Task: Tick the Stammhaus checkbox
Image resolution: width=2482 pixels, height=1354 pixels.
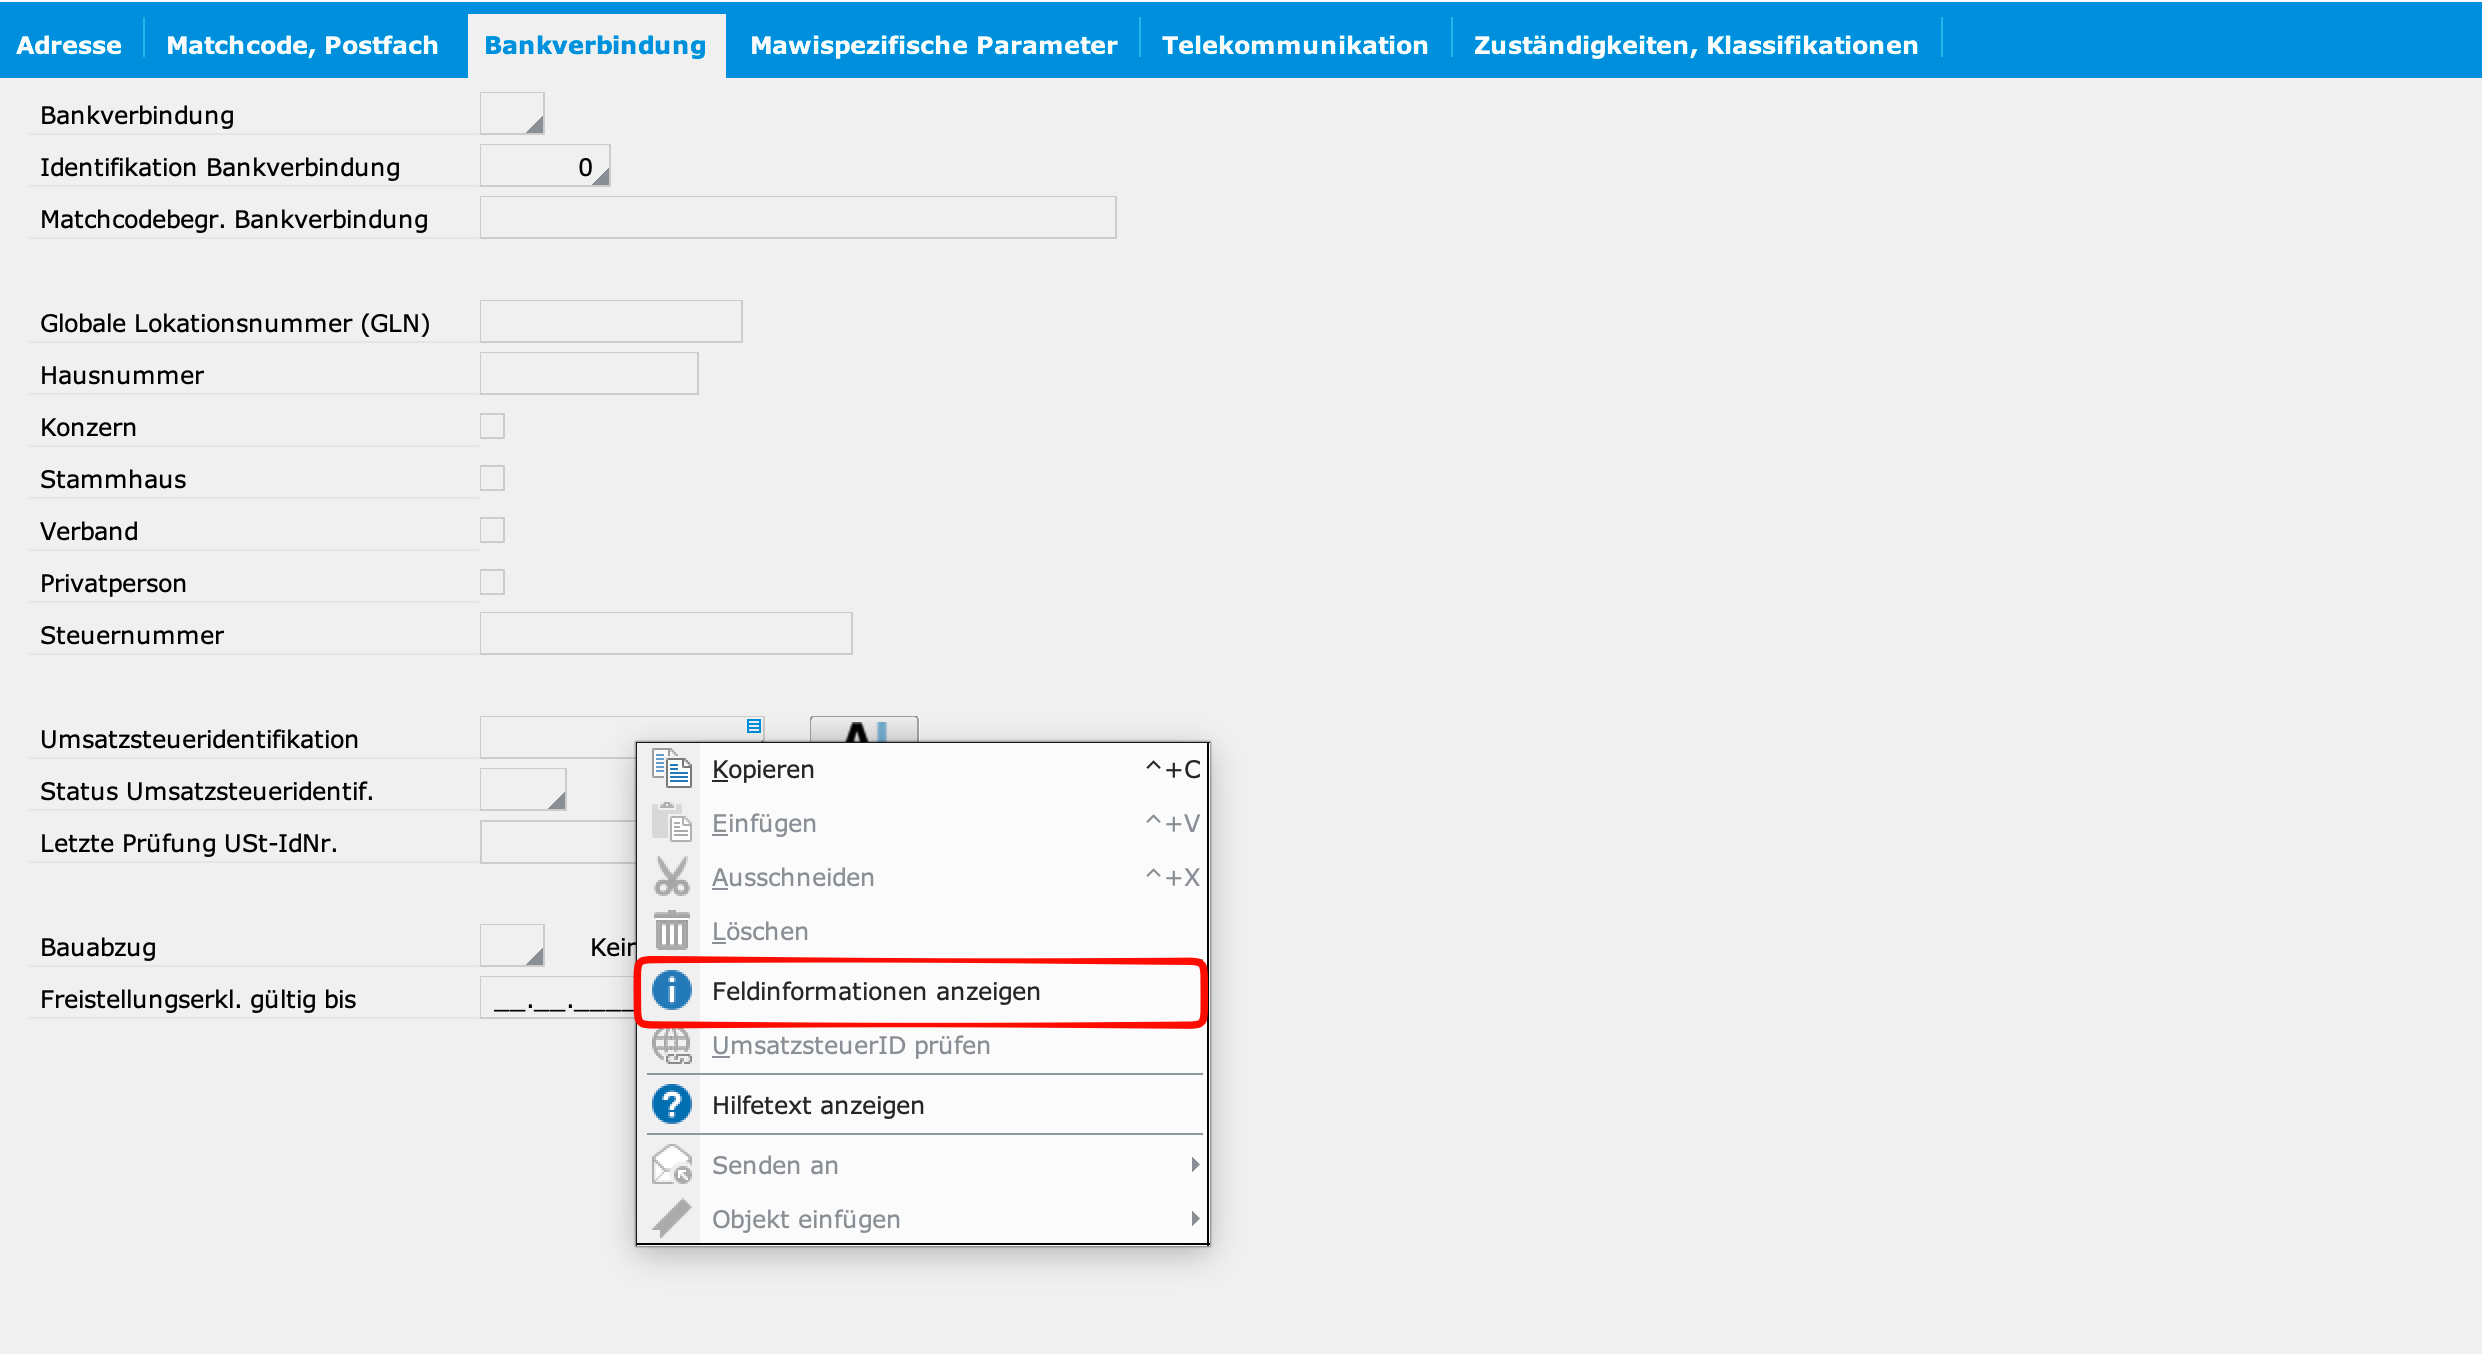Action: tap(492, 479)
